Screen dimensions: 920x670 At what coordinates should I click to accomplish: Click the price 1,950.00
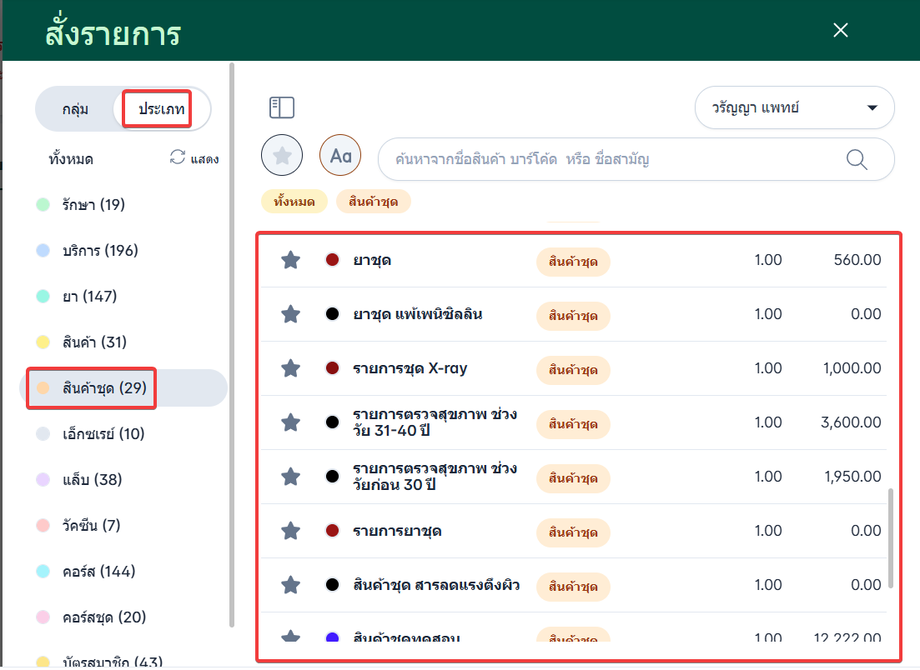[x=853, y=476]
